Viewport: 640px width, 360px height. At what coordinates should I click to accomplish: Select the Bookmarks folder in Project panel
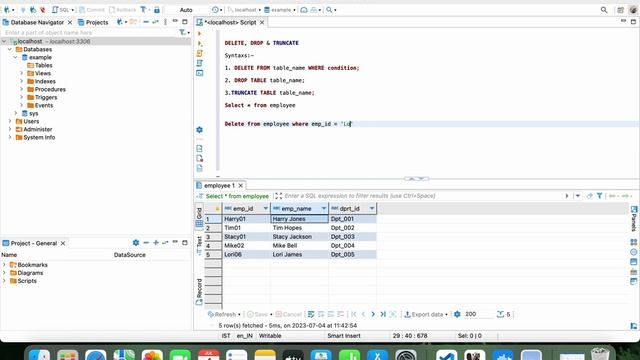pyautogui.click(x=29, y=265)
